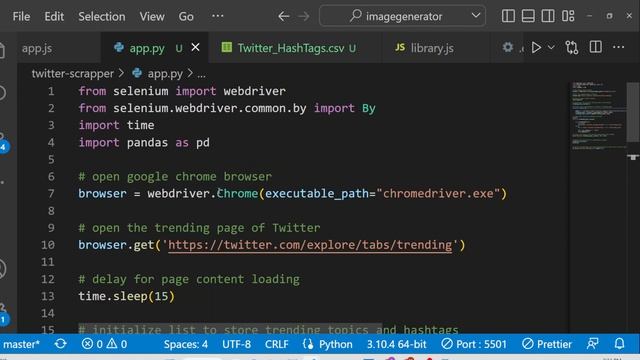Click the gear icon in the editor toolbar
Screen dimensions: 640x360
pyautogui.click(x=507, y=47)
